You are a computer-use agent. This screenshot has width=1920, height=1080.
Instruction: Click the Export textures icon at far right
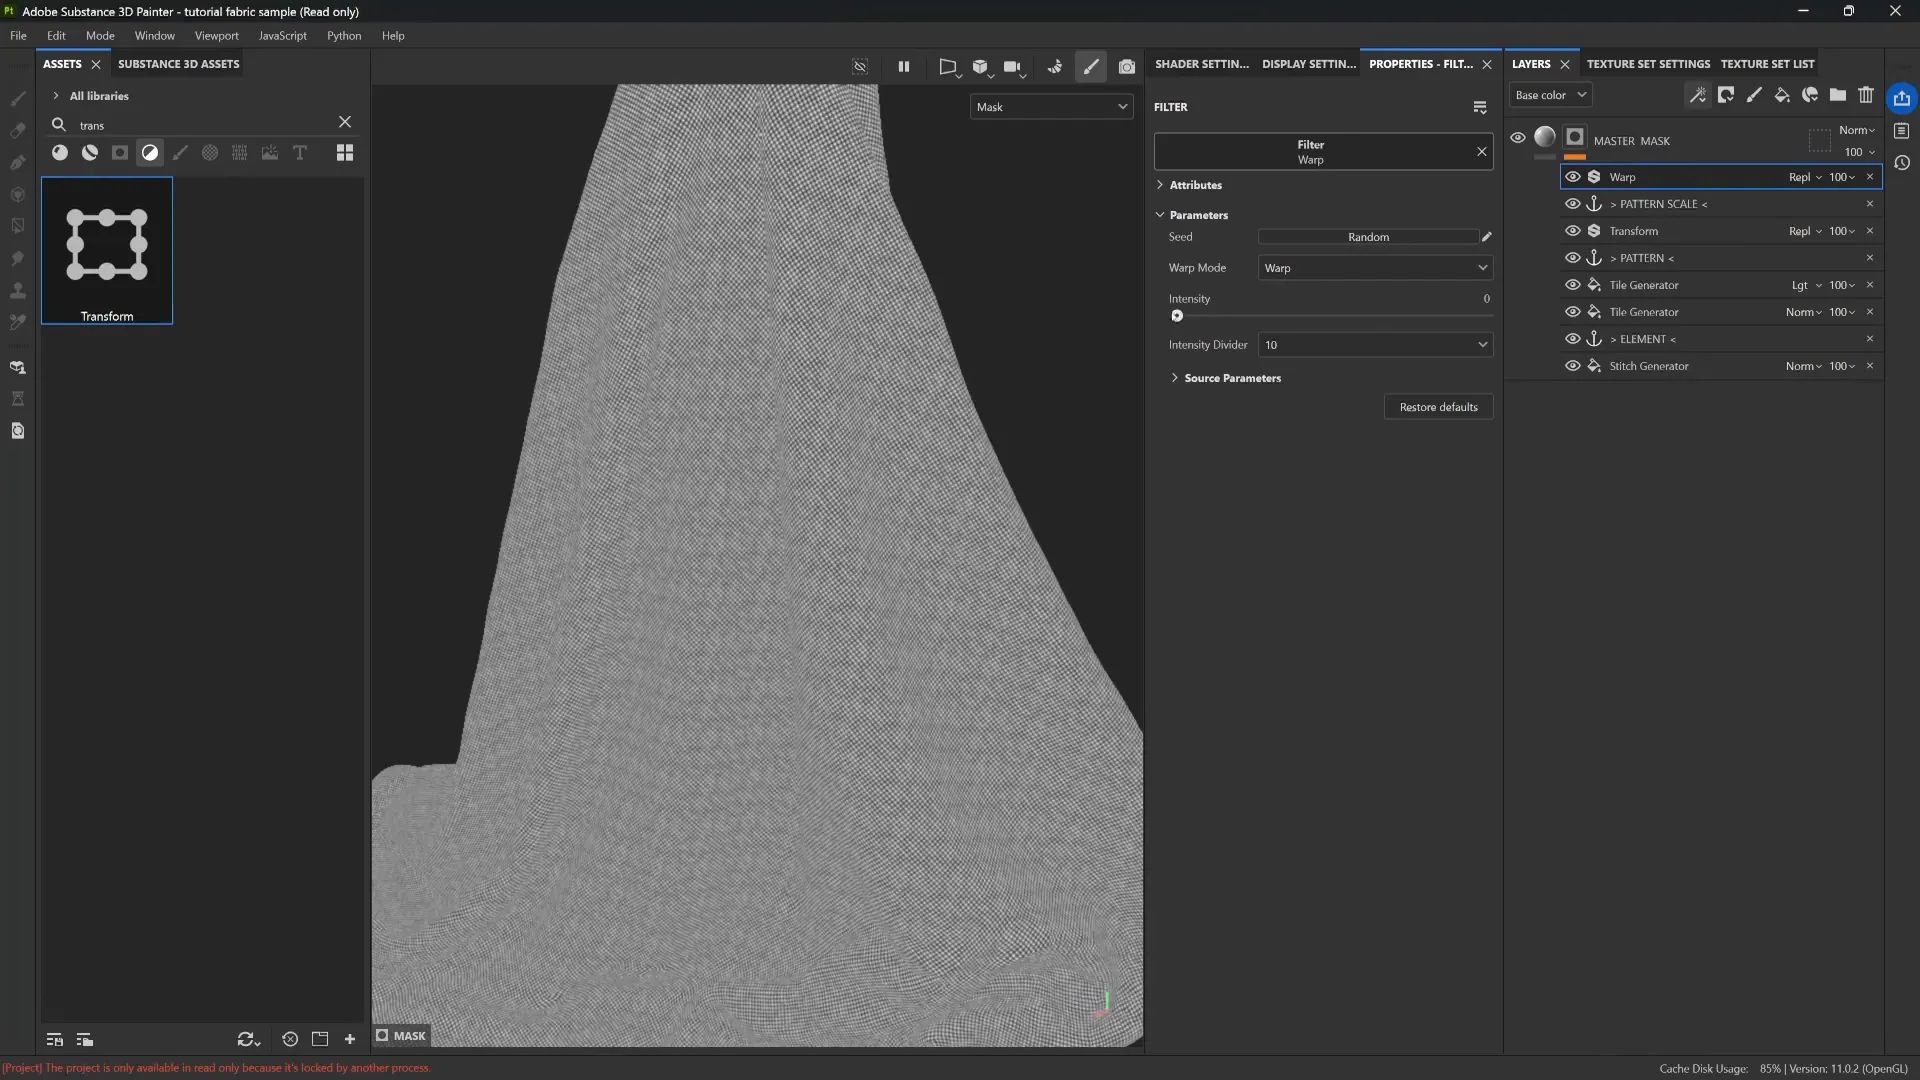click(x=1902, y=98)
